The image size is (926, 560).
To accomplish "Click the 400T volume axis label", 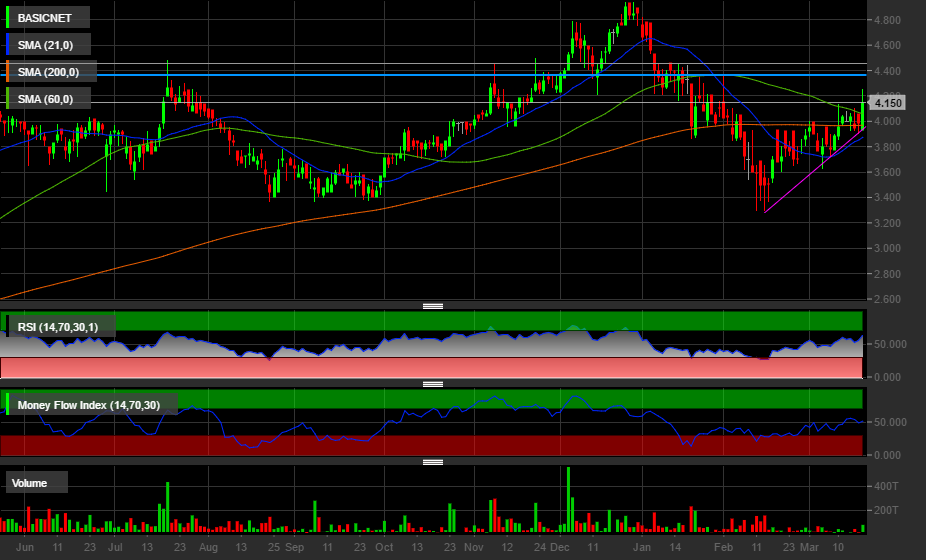I will [x=886, y=486].
